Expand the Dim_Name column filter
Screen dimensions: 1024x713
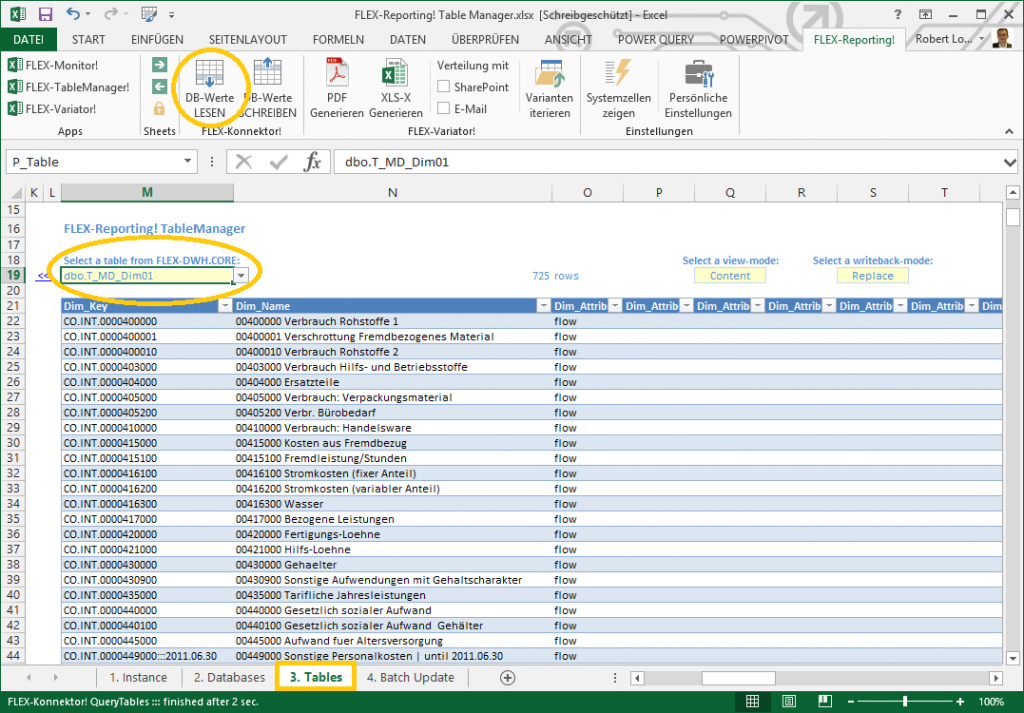(x=543, y=306)
